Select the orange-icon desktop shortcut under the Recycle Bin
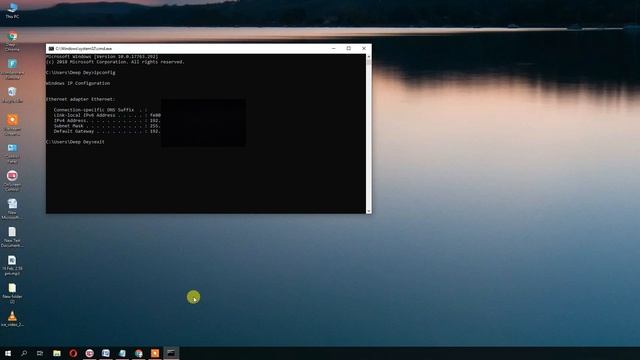This screenshot has width=640, height=360. pos(12,125)
